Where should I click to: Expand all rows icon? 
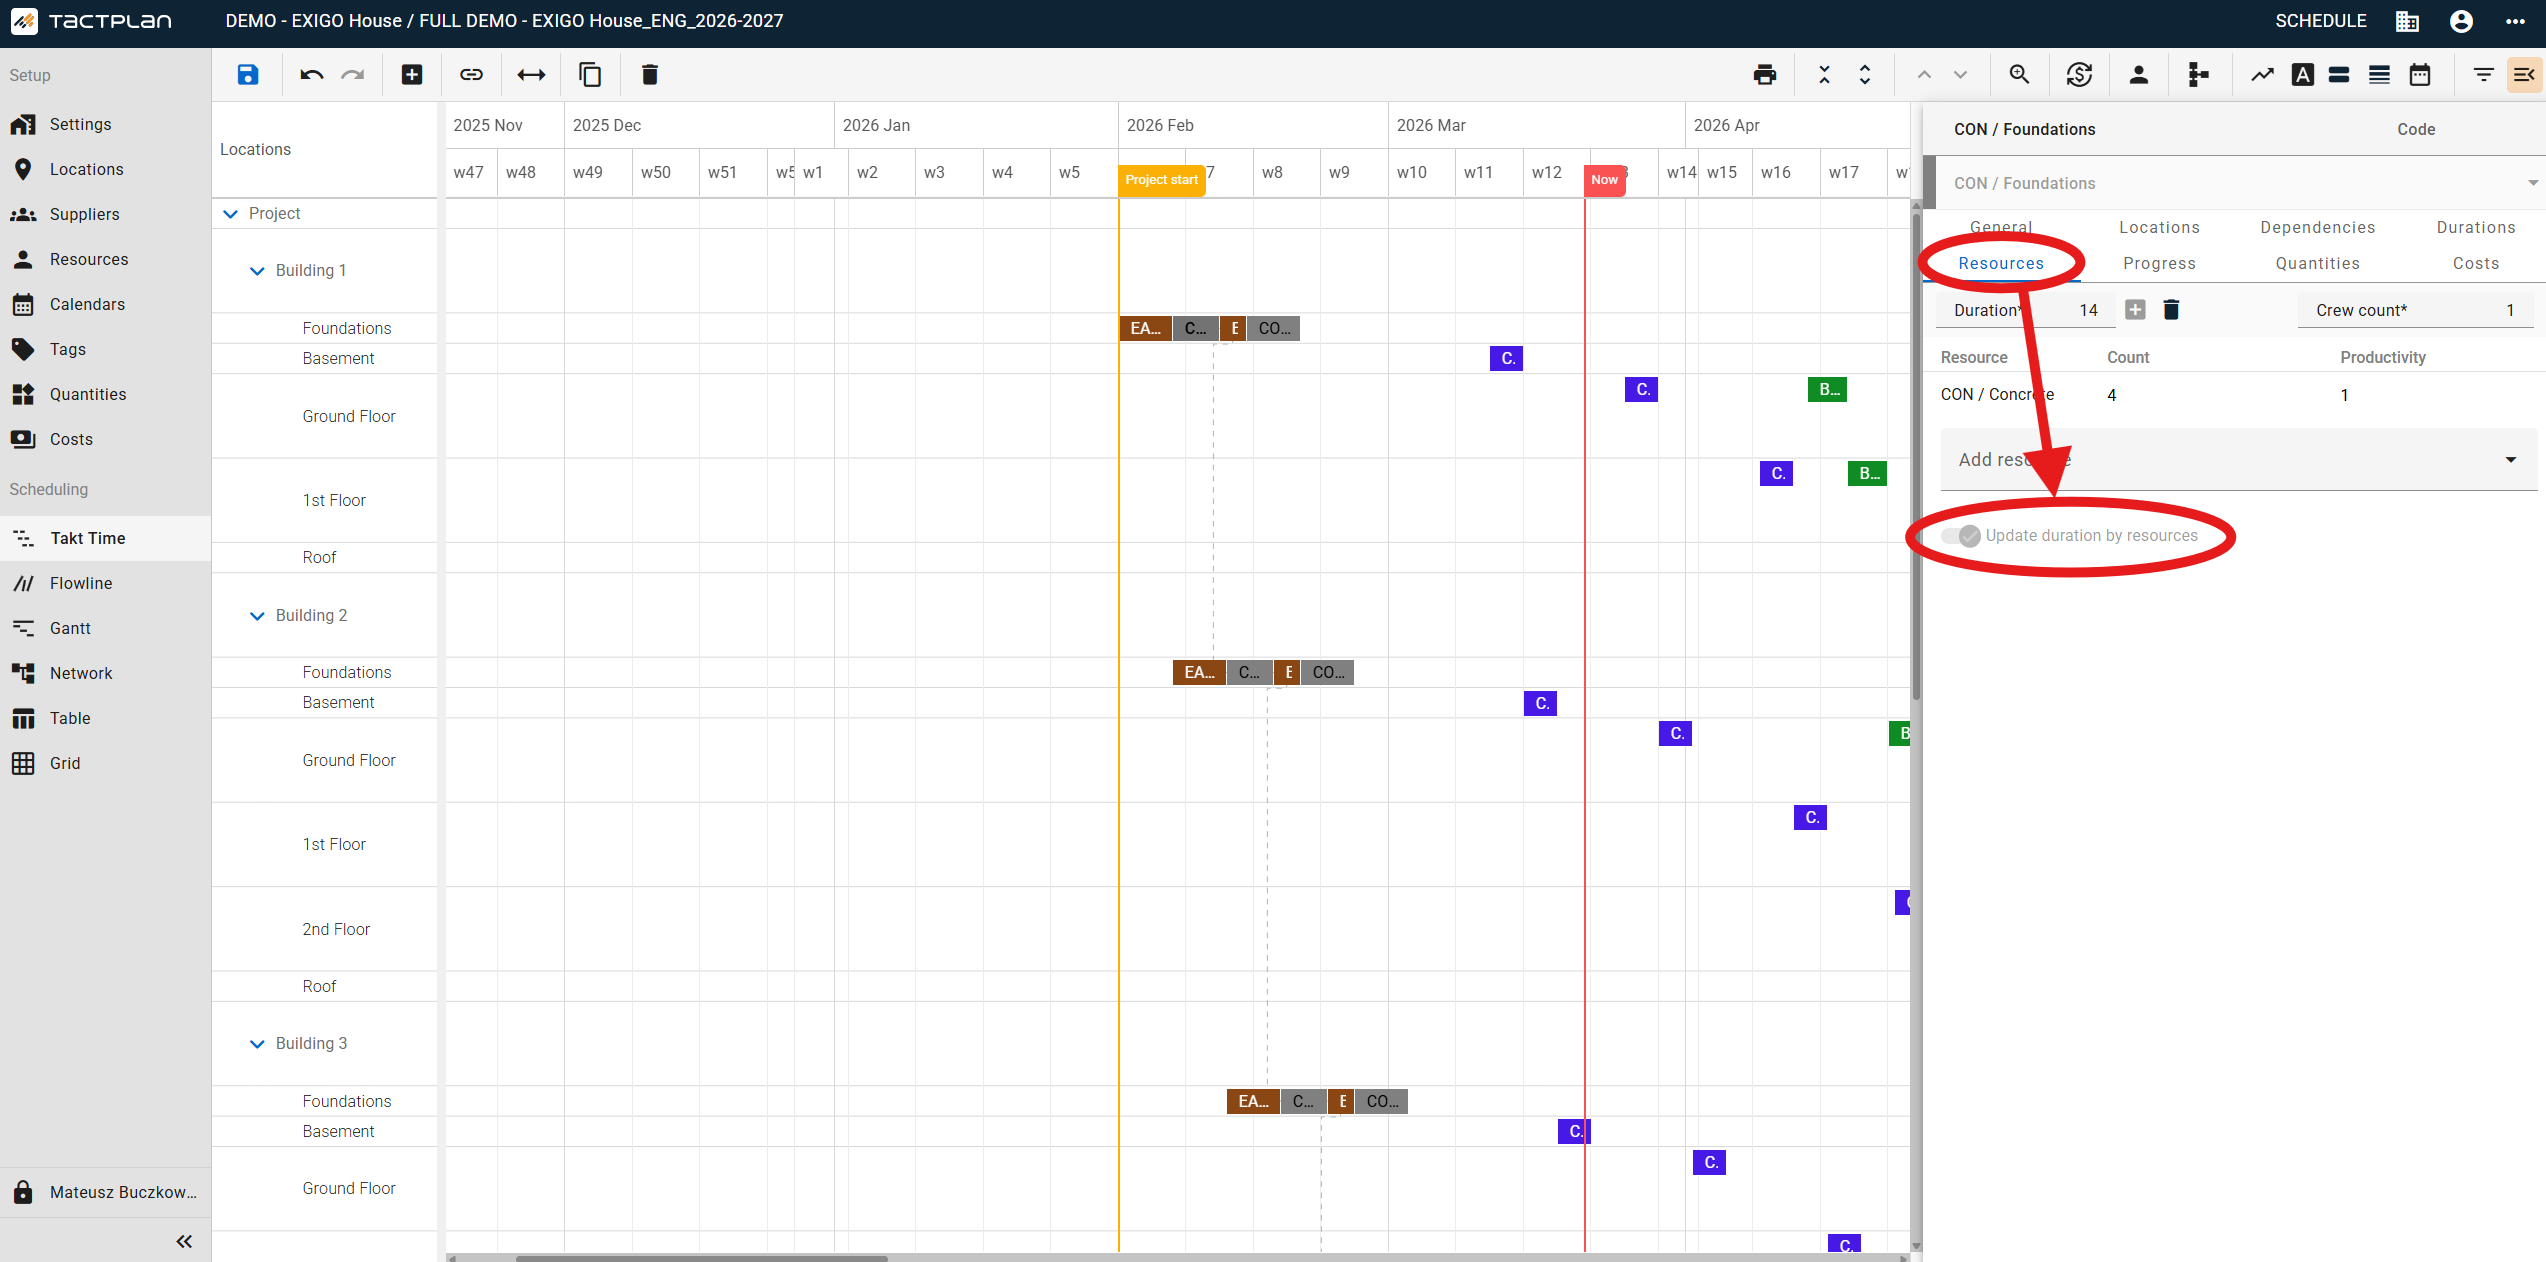click(x=1865, y=74)
